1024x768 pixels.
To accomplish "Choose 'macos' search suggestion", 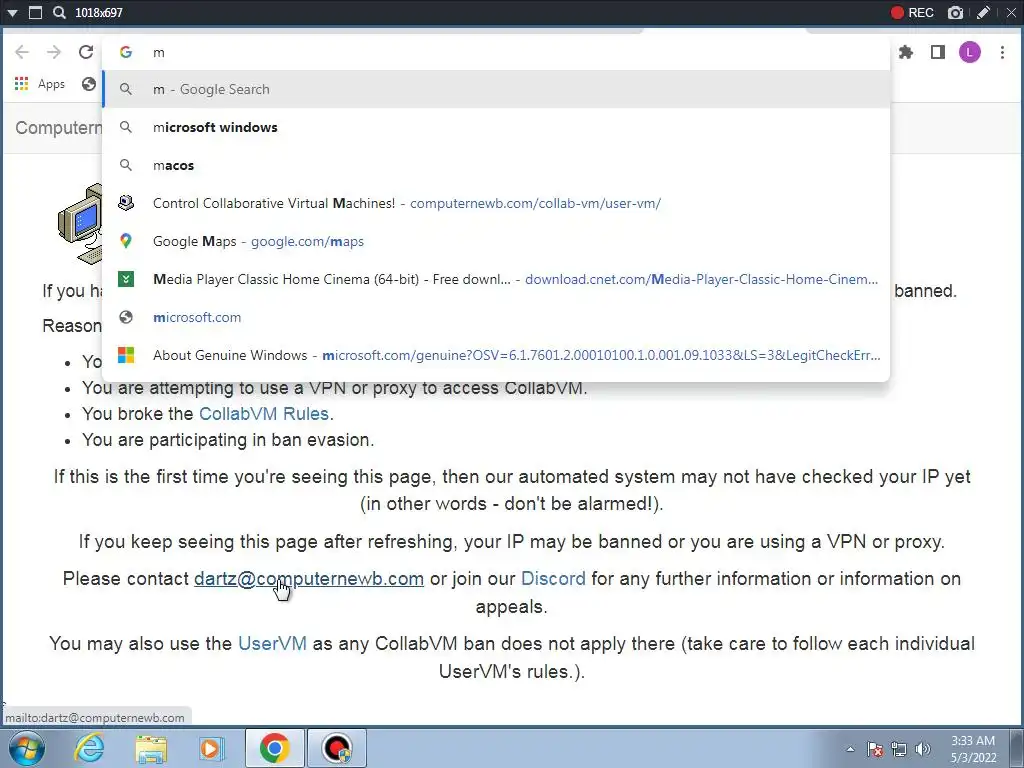I will (496, 165).
